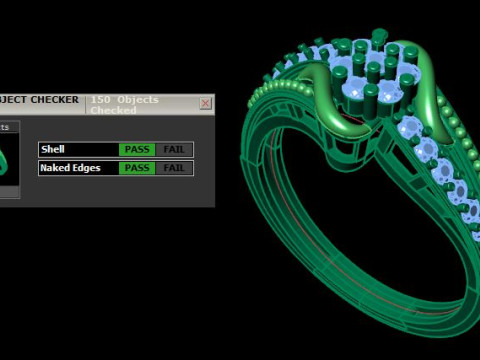Select FAIL for Shell check
480x360 pixels.
click(174, 150)
